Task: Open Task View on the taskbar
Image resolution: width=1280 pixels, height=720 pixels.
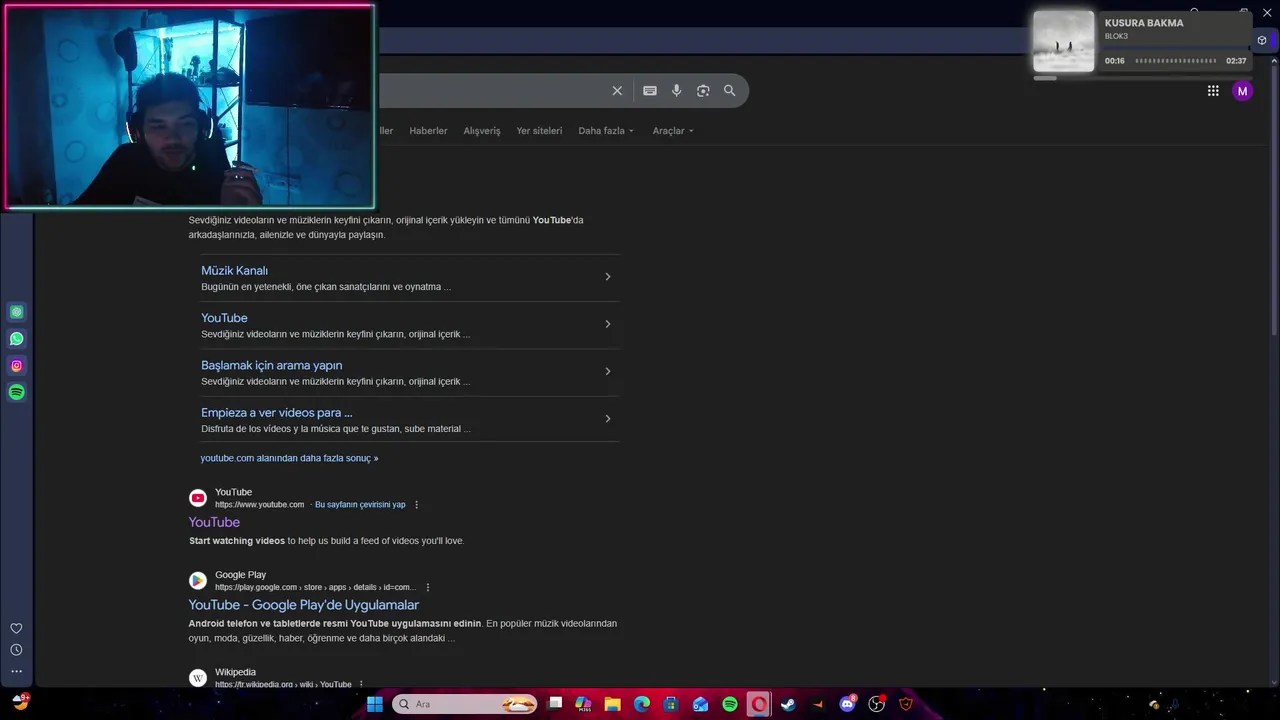Action: [556, 704]
